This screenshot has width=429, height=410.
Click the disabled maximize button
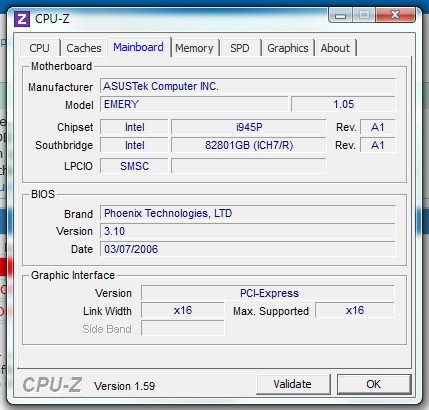[x=364, y=15]
